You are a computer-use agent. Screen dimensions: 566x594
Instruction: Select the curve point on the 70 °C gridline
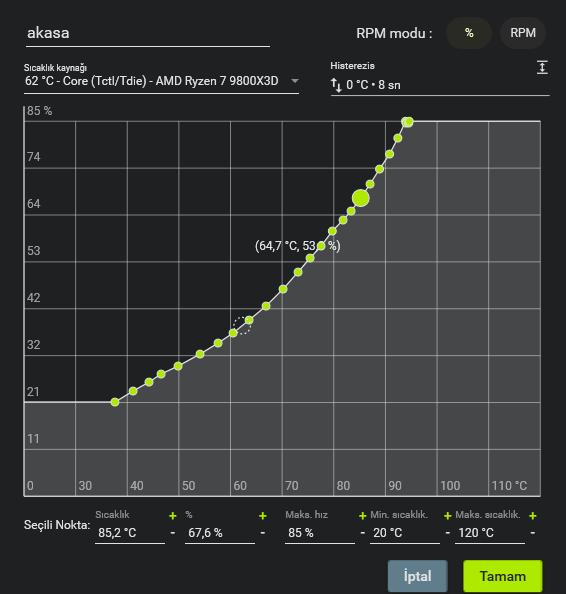(283, 289)
